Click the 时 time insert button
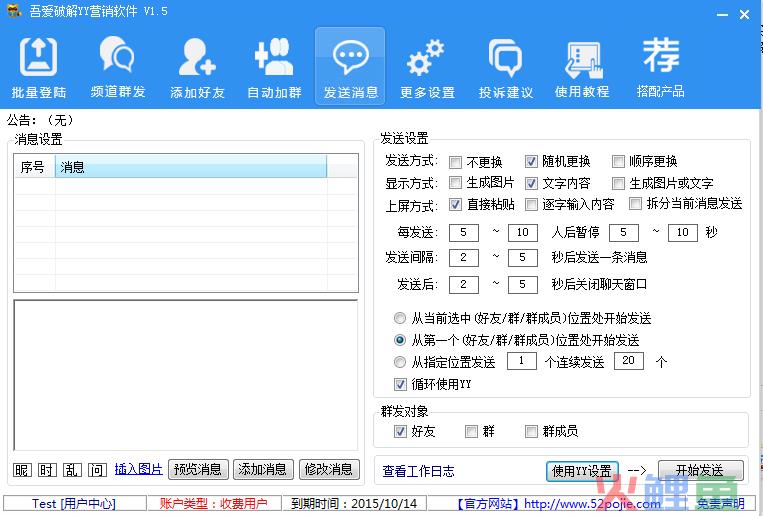 [x=47, y=470]
